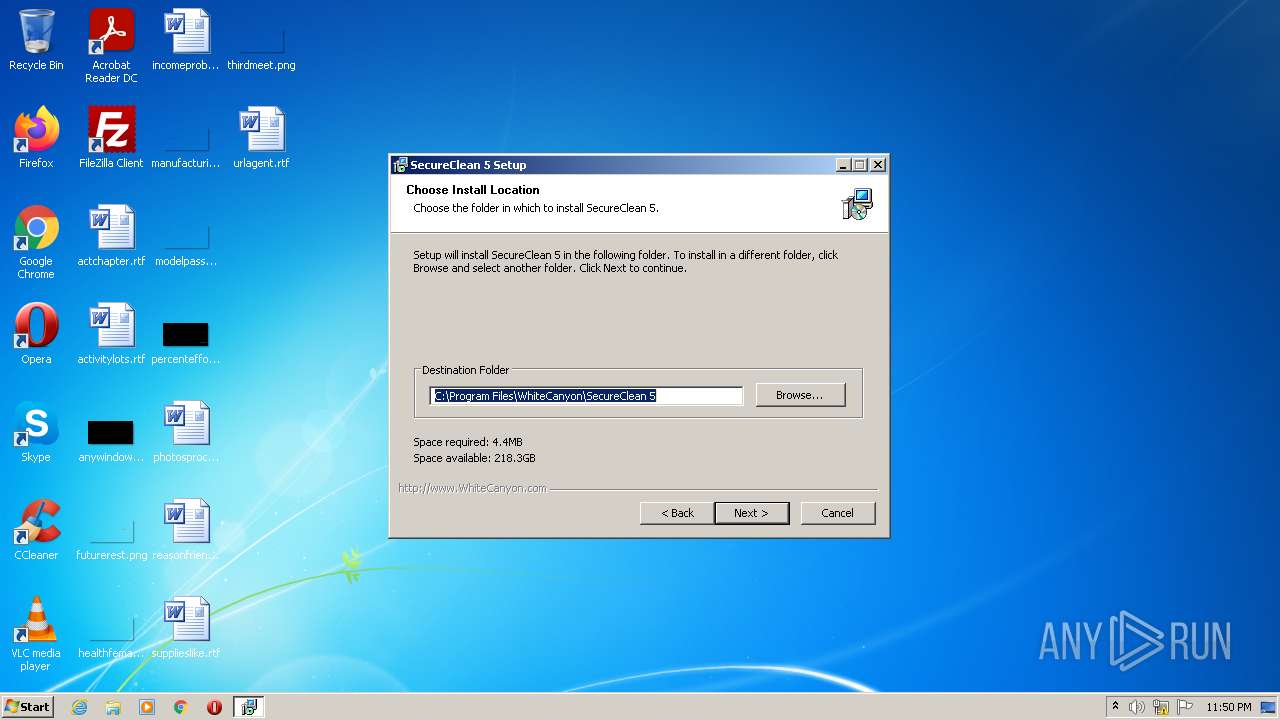
Task: Open Action Center flag icon
Action: pos(1184,707)
